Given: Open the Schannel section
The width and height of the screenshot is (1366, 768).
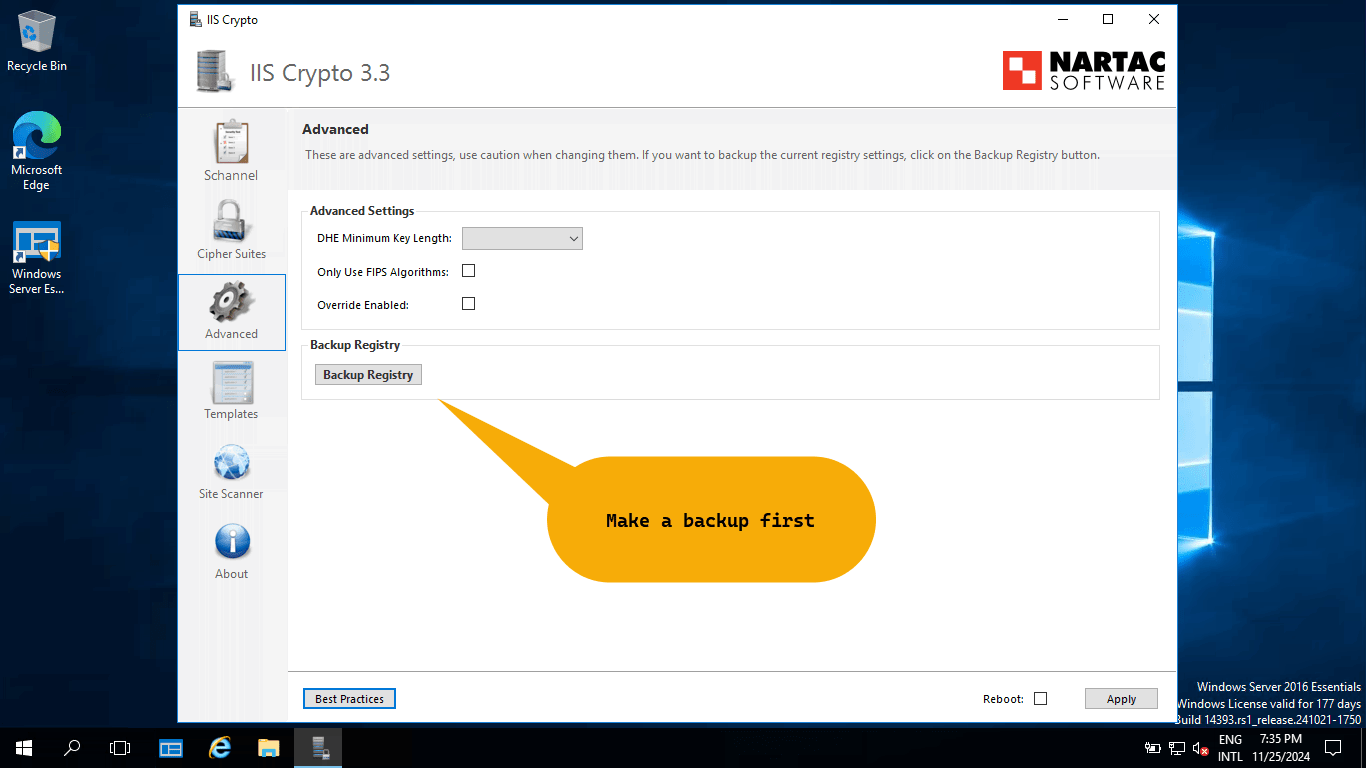Looking at the screenshot, I should [231, 151].
